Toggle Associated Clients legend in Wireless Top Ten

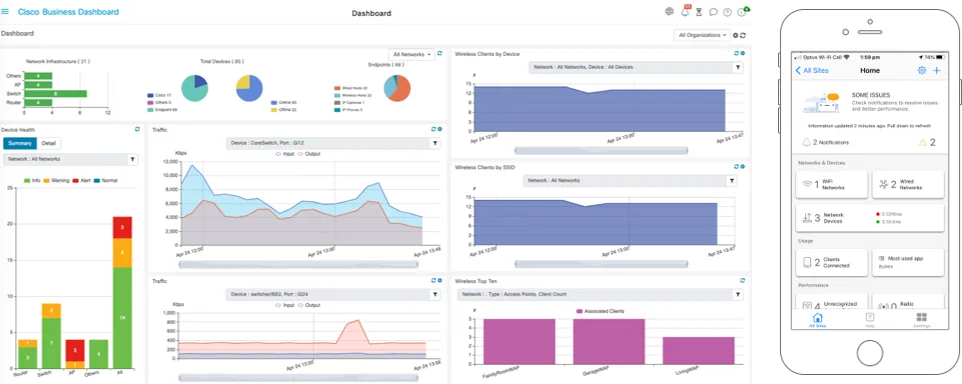(600, 311)
